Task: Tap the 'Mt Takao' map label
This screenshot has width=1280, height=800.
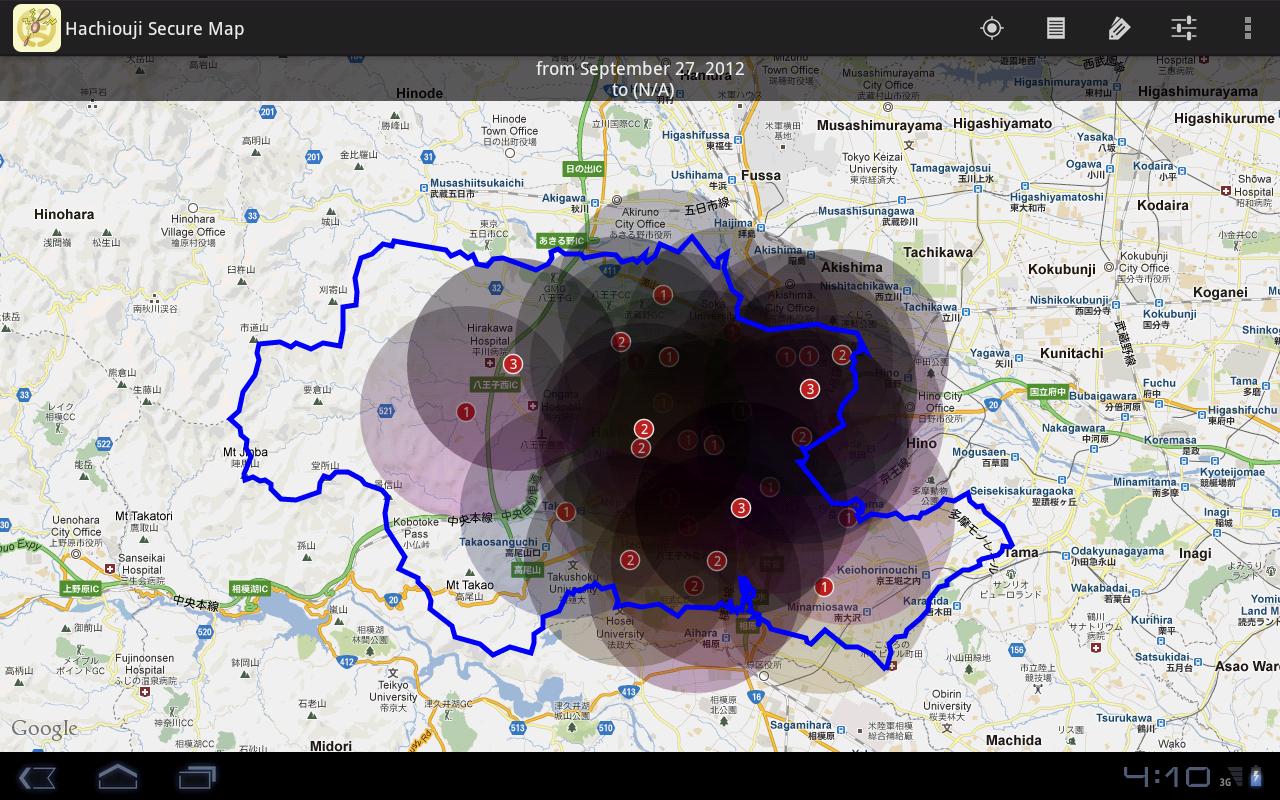Action: click(x=470, y=585)
